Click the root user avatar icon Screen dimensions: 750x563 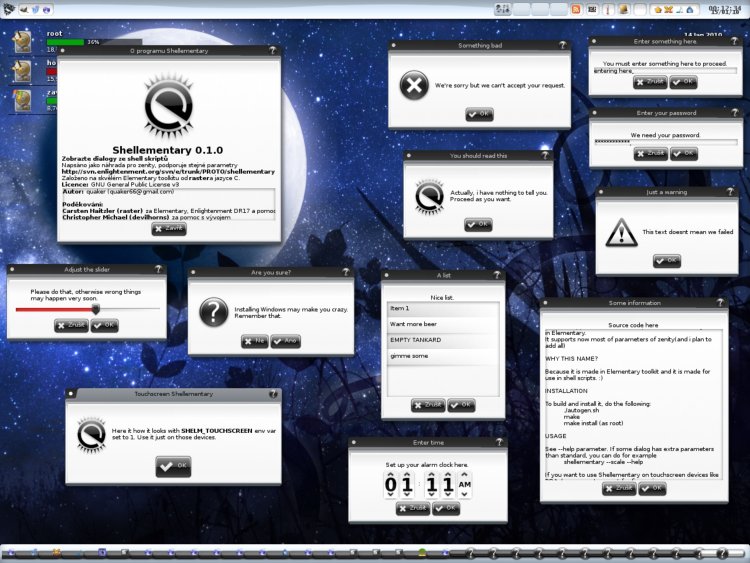(x=22, y=42)
